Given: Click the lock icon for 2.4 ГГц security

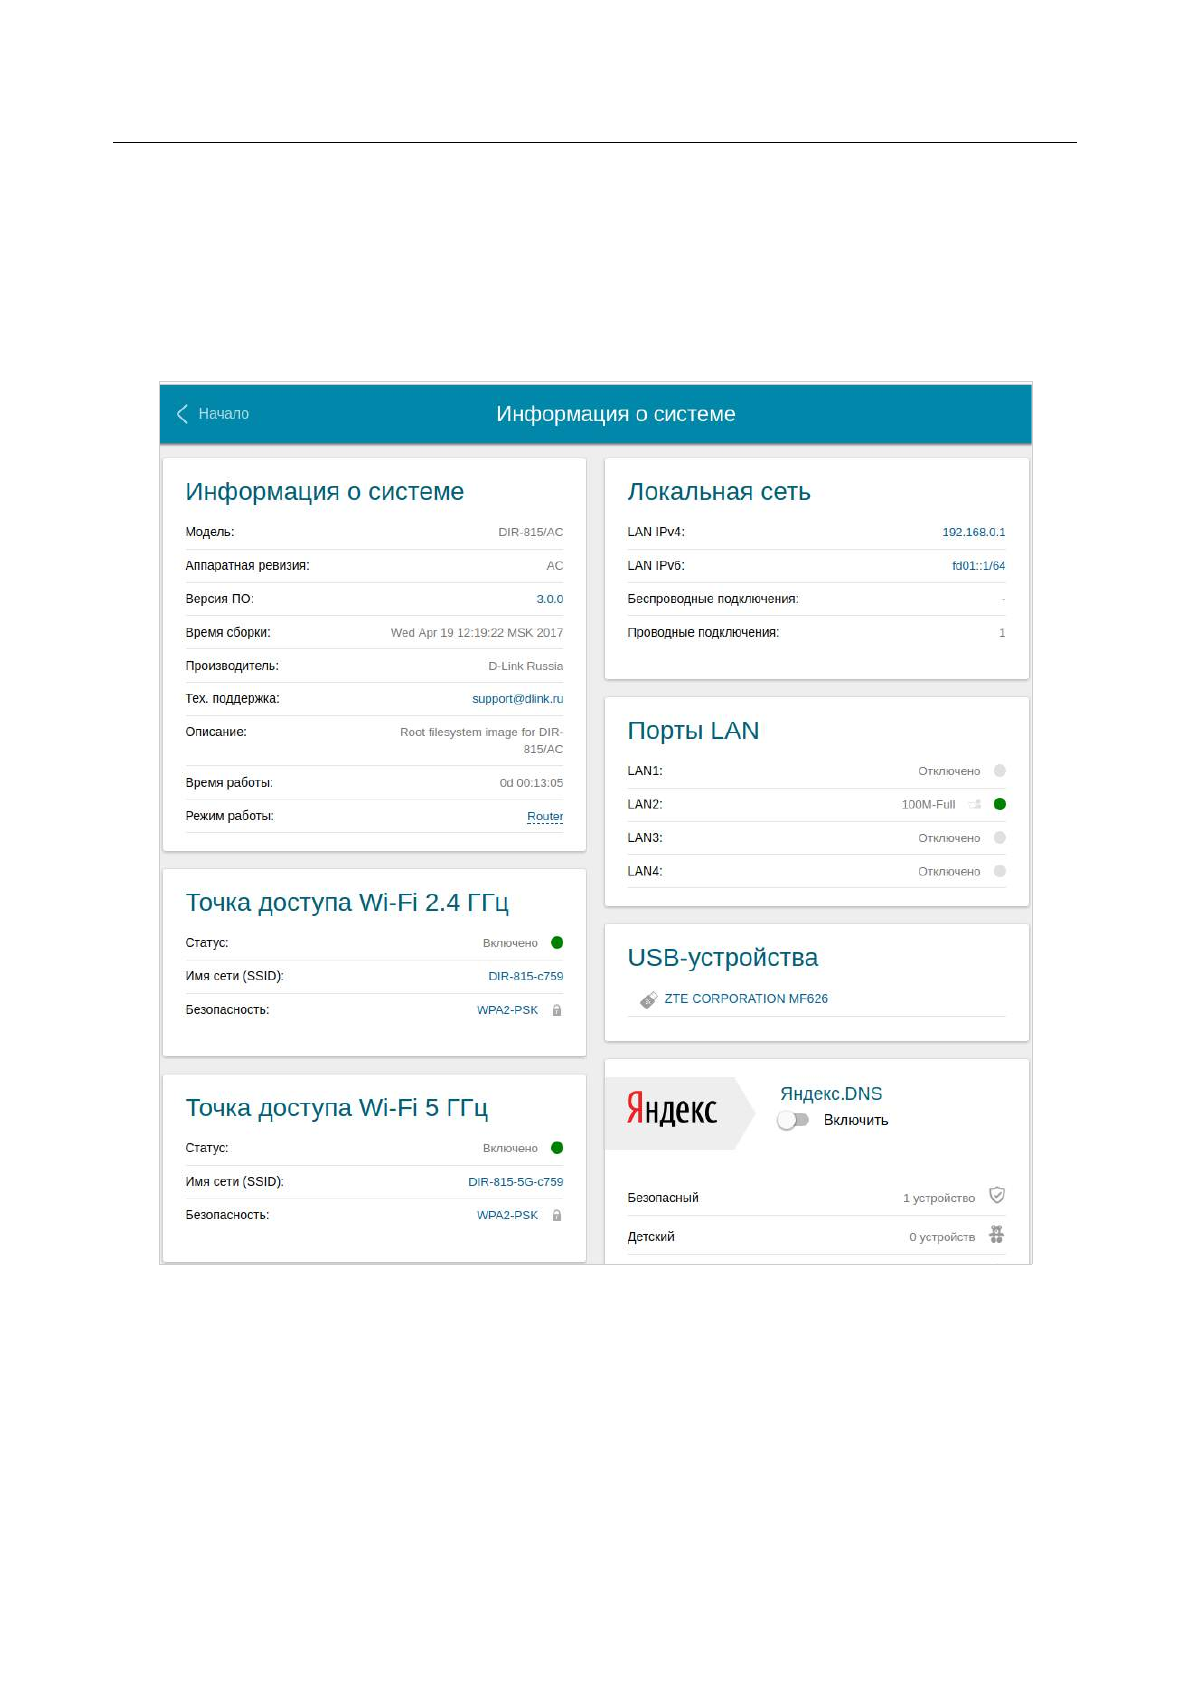Looking at the screenshot, I should tap(557, 1010).
